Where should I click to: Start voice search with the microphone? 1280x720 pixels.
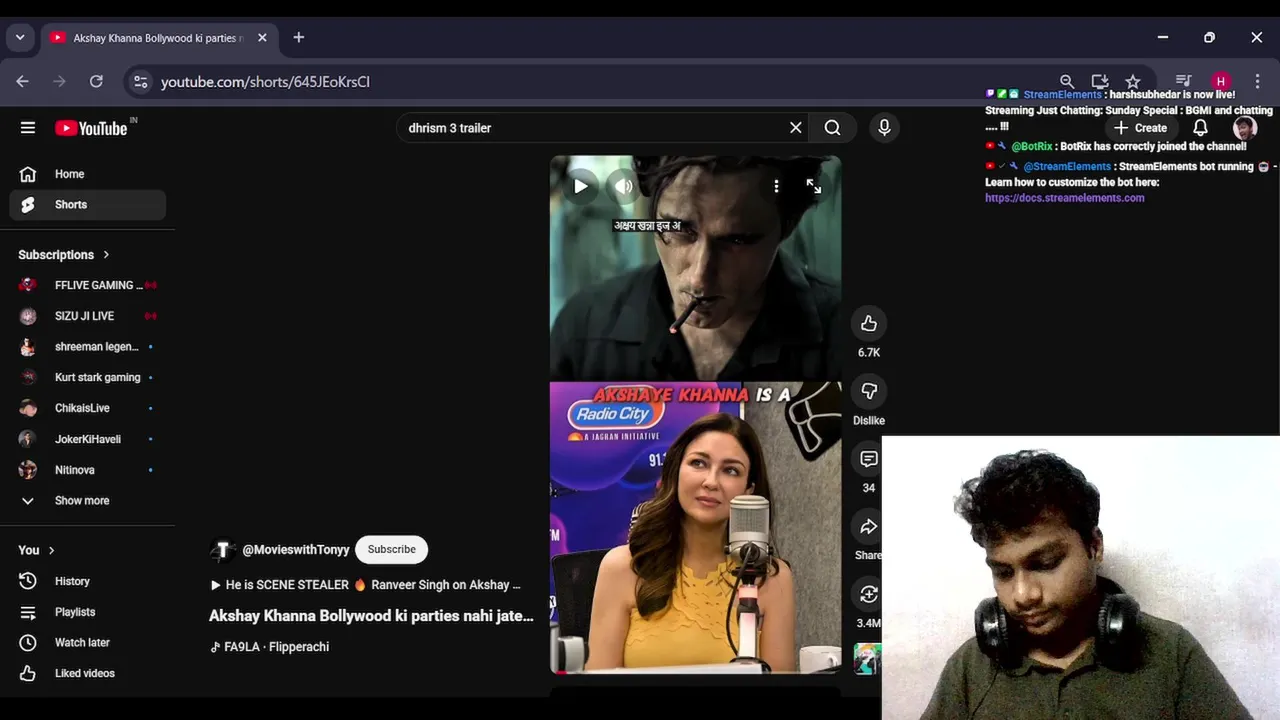[x=884, y=128]
